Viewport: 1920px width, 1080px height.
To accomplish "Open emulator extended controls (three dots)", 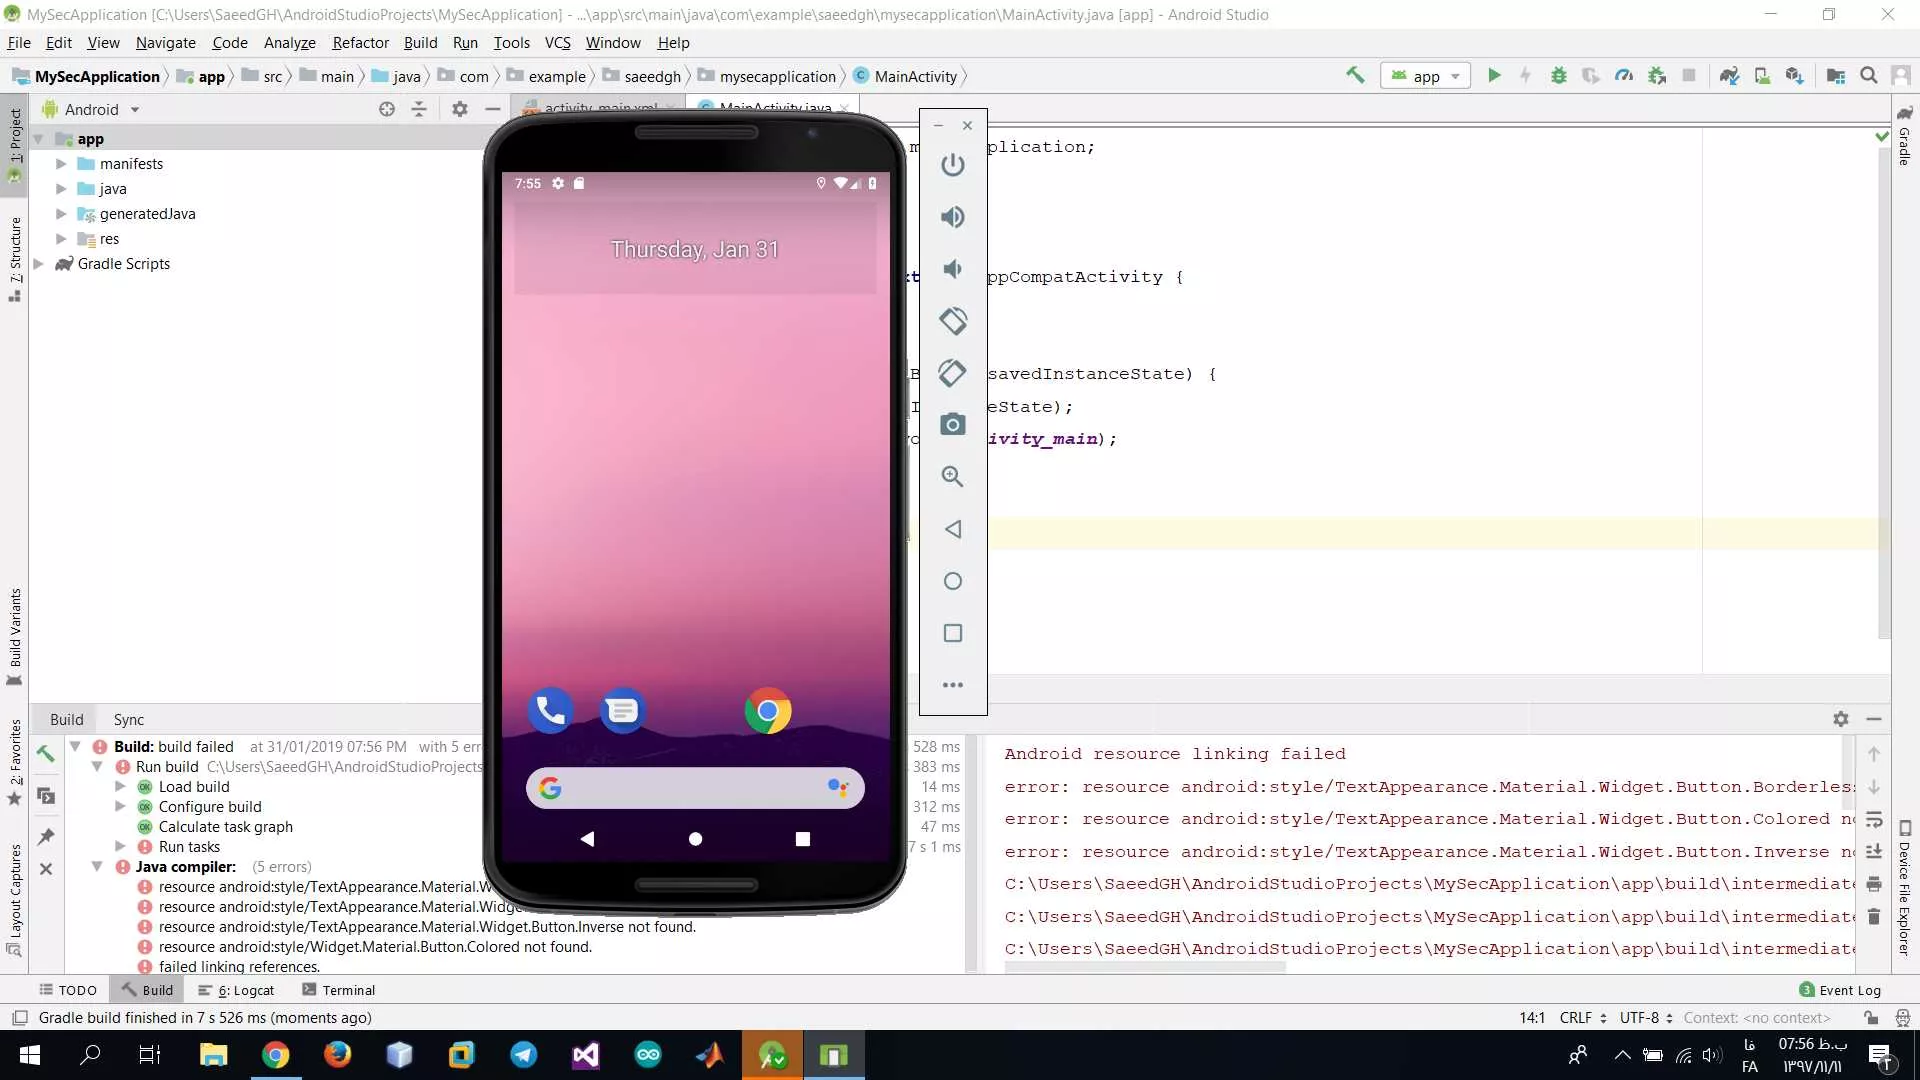I will 953,685.
